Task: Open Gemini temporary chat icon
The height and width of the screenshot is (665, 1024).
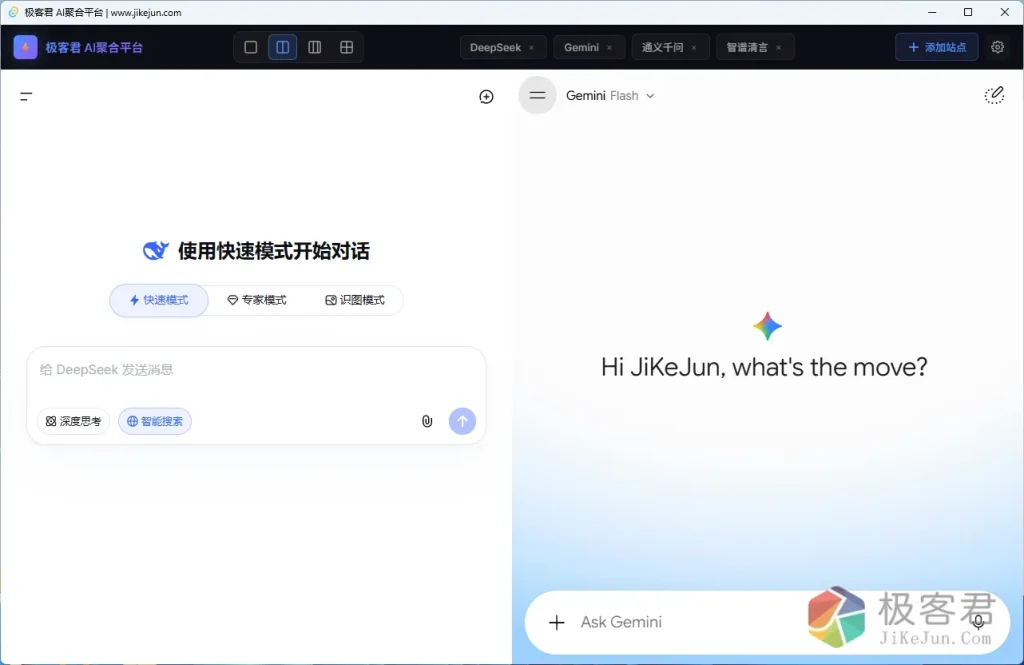Action: coord(994,95)
